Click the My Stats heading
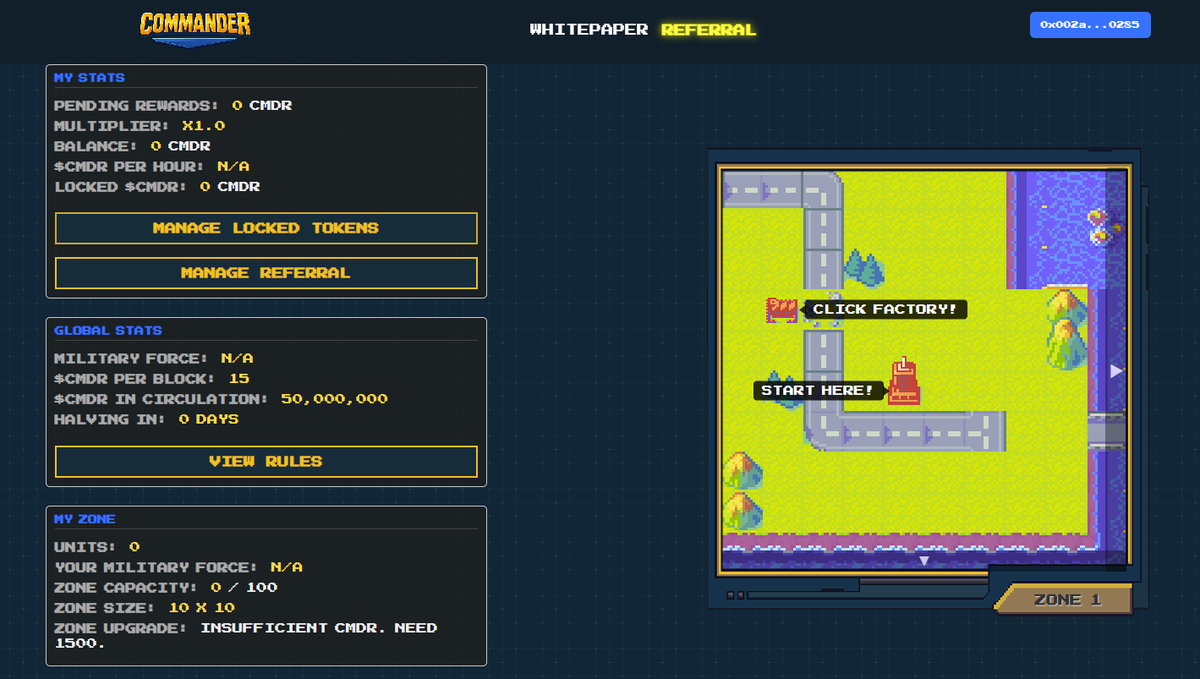This screenshot has width=1200, height=679. tap(89, 78)
